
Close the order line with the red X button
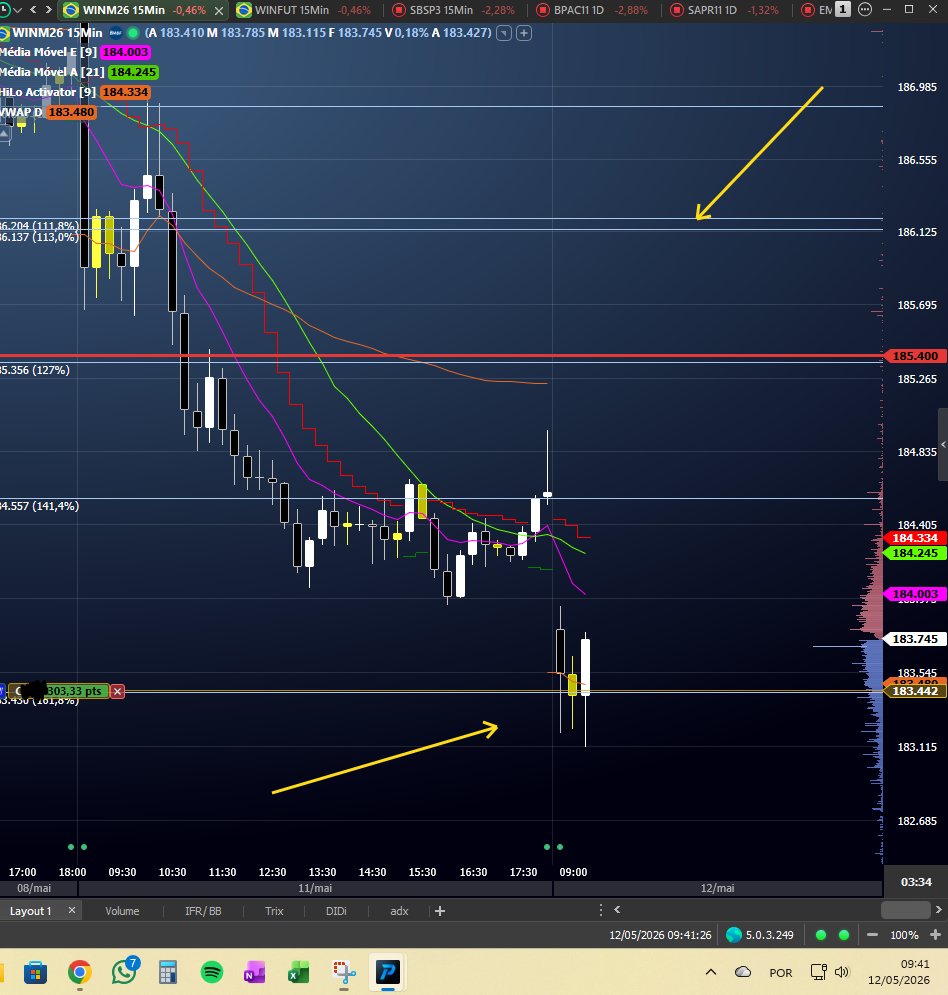117,691
